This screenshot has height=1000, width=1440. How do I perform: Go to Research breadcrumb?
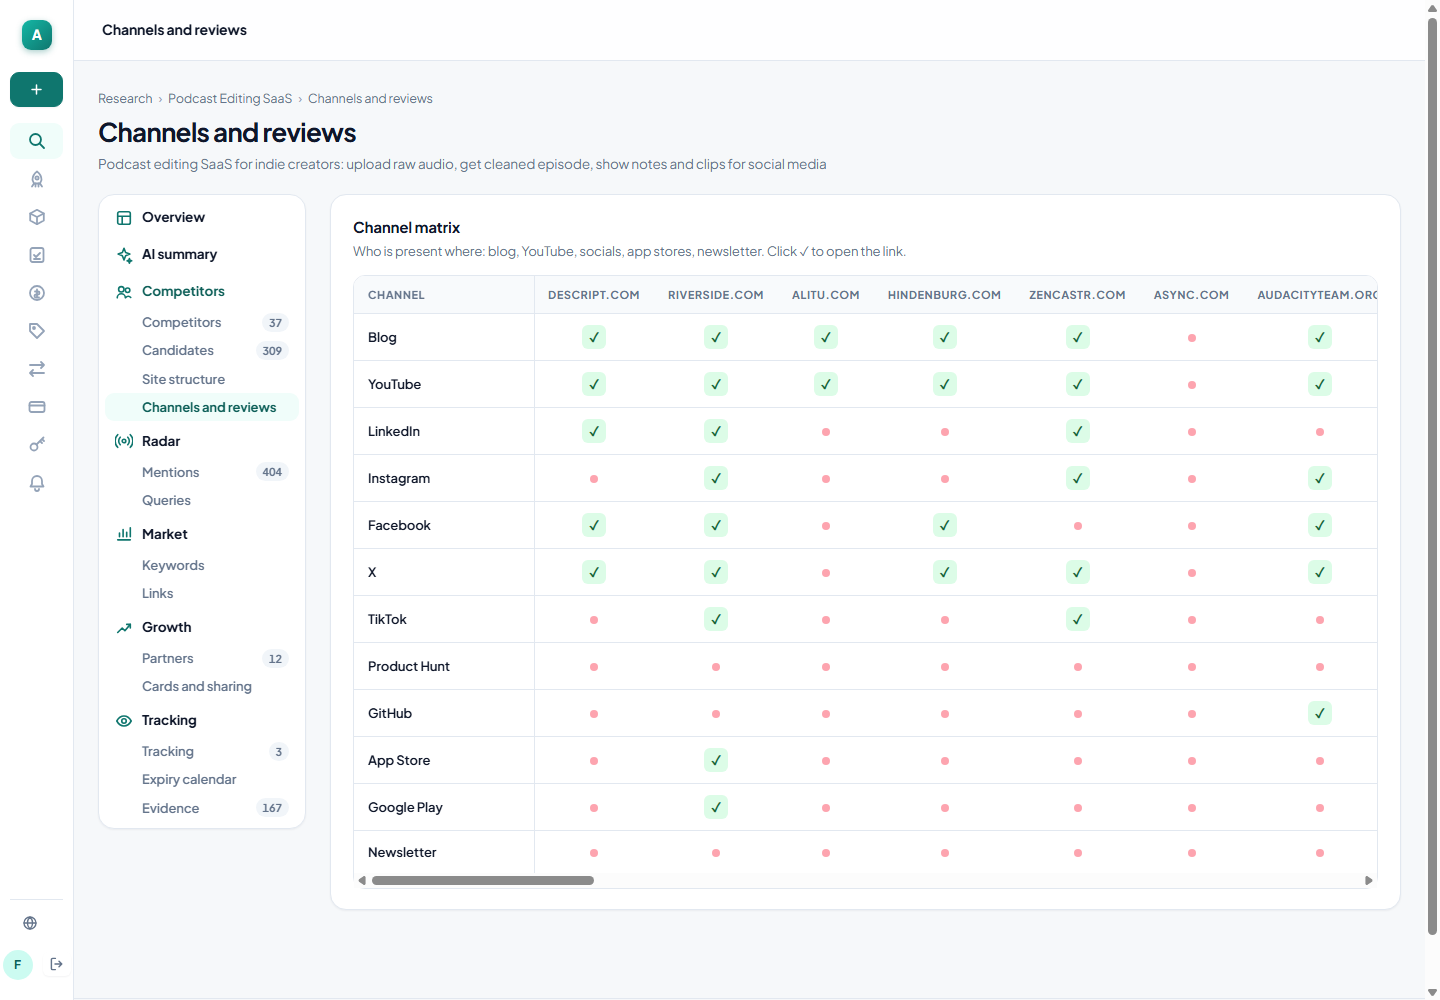pyautogui.click(x=125, y=98)
